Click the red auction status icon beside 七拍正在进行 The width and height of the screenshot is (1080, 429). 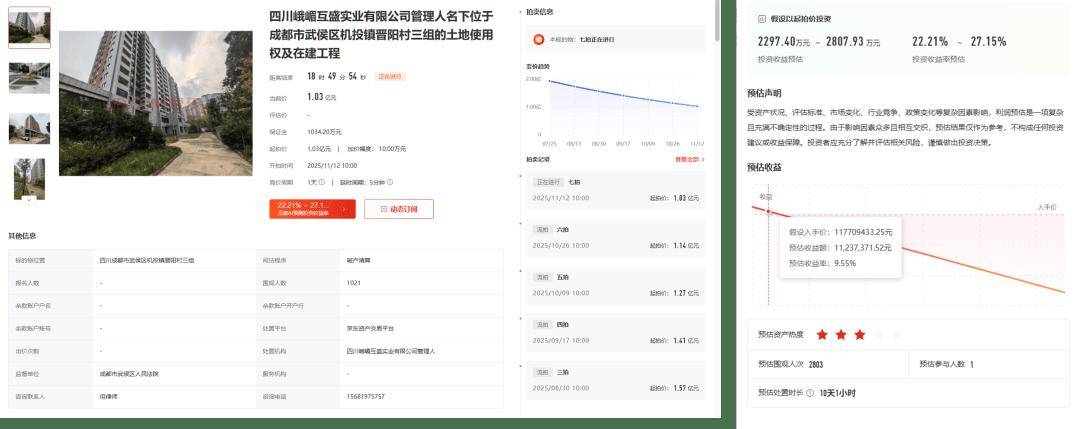point(540,40)
